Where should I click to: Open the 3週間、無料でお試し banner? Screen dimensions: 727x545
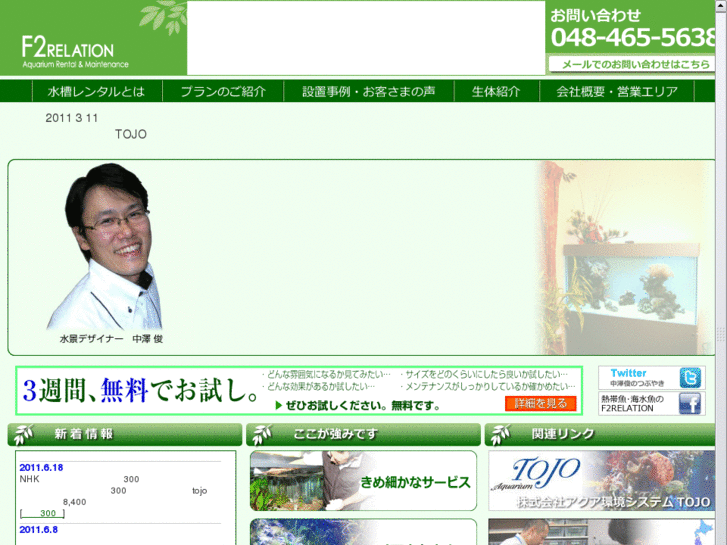pos(299,391)
